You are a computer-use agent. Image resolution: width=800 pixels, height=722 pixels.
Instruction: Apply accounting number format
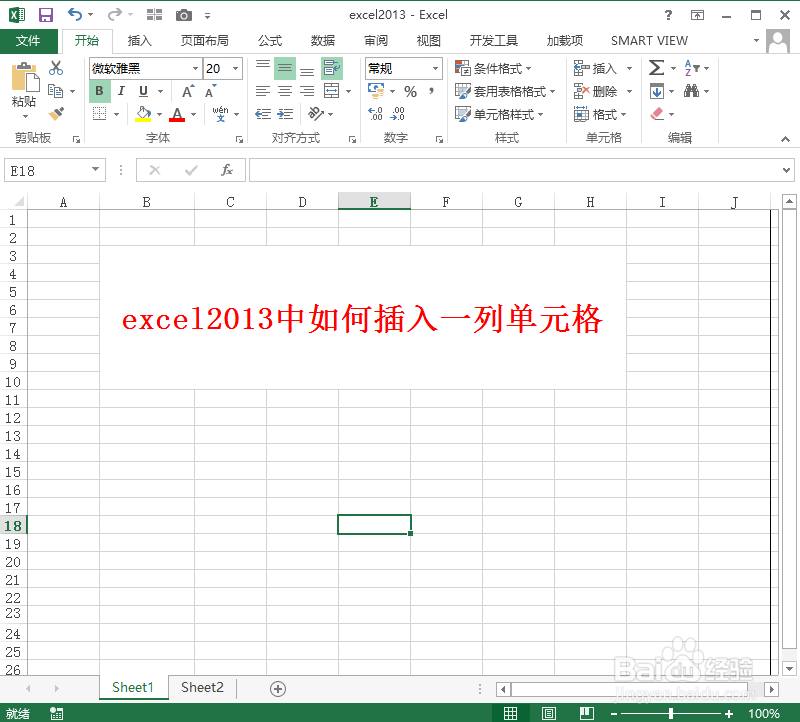[377, 91]
